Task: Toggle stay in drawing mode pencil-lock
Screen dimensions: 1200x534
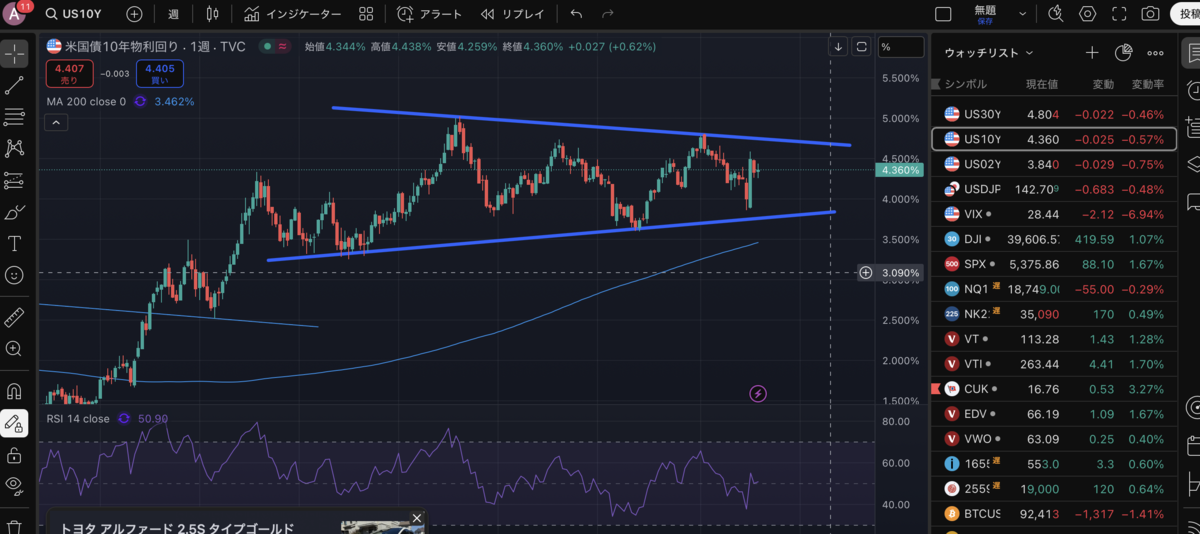Action: tap(14, 423)
